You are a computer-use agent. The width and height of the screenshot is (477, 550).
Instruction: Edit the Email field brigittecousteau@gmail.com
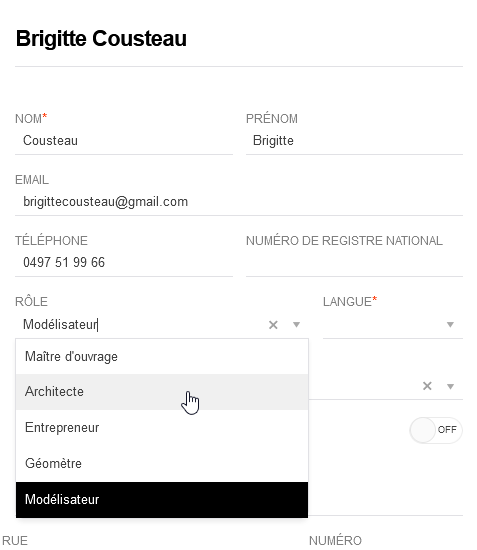(239, 202)
